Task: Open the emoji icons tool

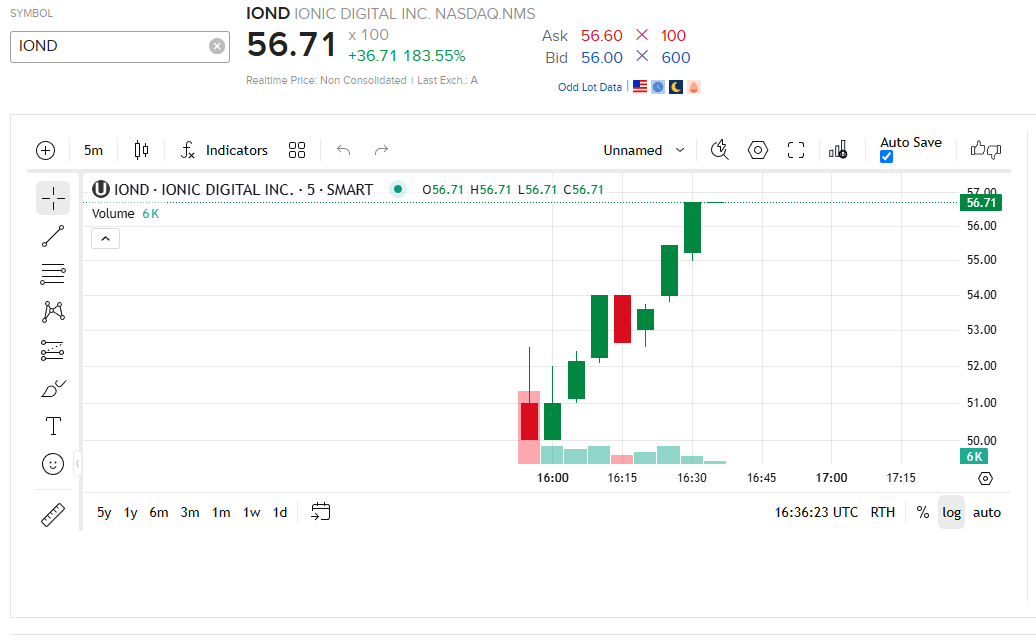Action: pyautogui.click(x=53, y=464)
